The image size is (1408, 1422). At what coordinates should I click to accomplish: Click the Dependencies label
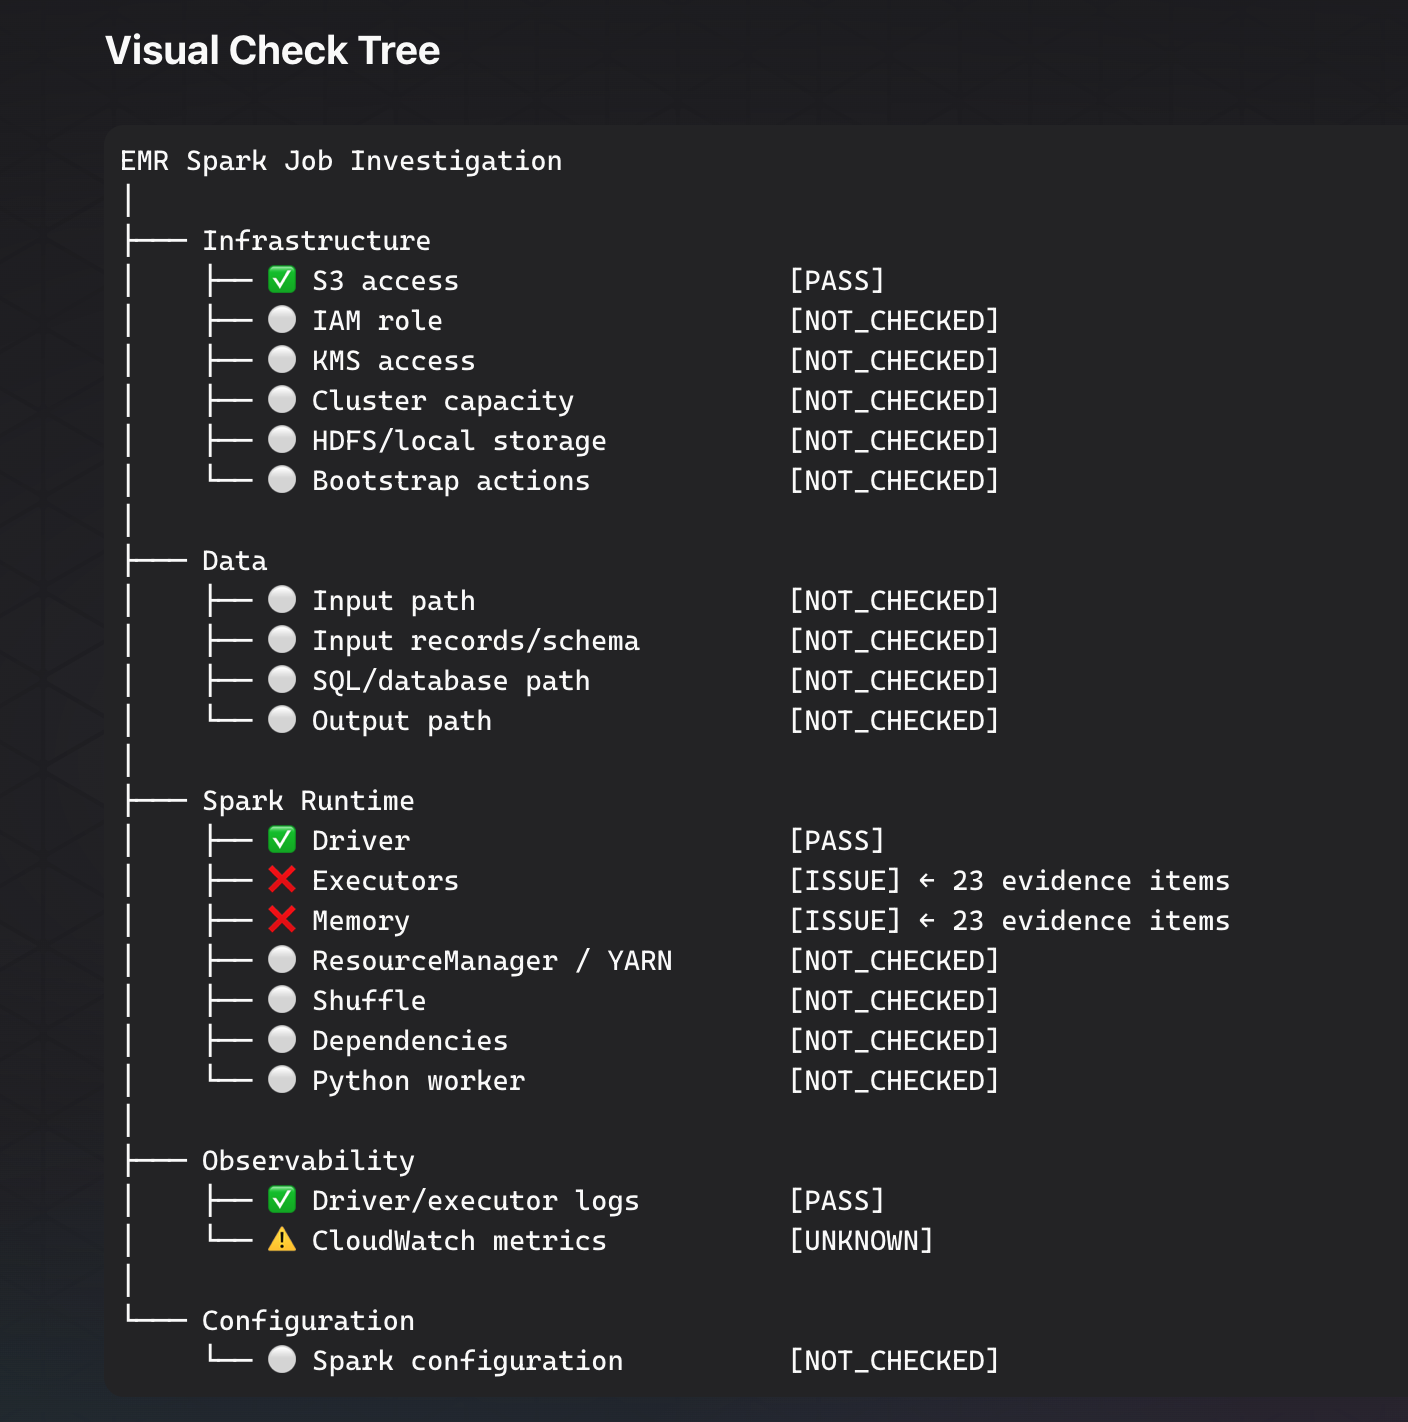410,1041
